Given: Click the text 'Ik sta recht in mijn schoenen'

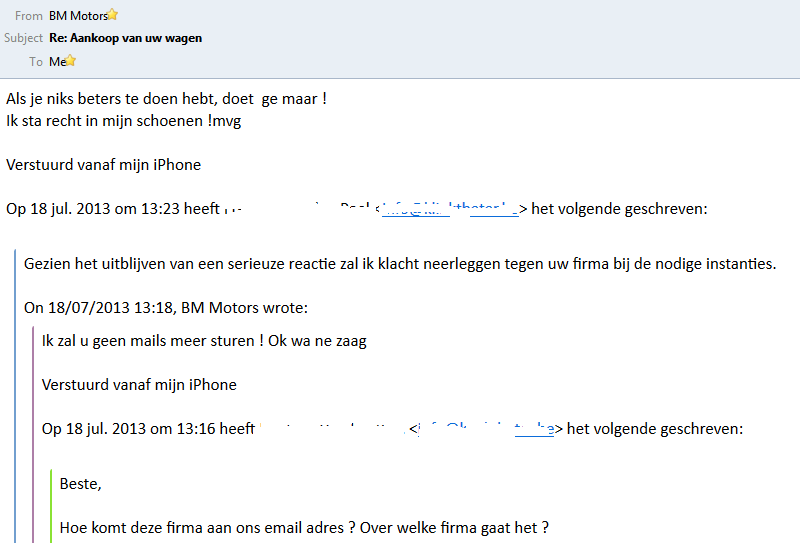Looking at the screenshot, I should [x=112, y=121].
